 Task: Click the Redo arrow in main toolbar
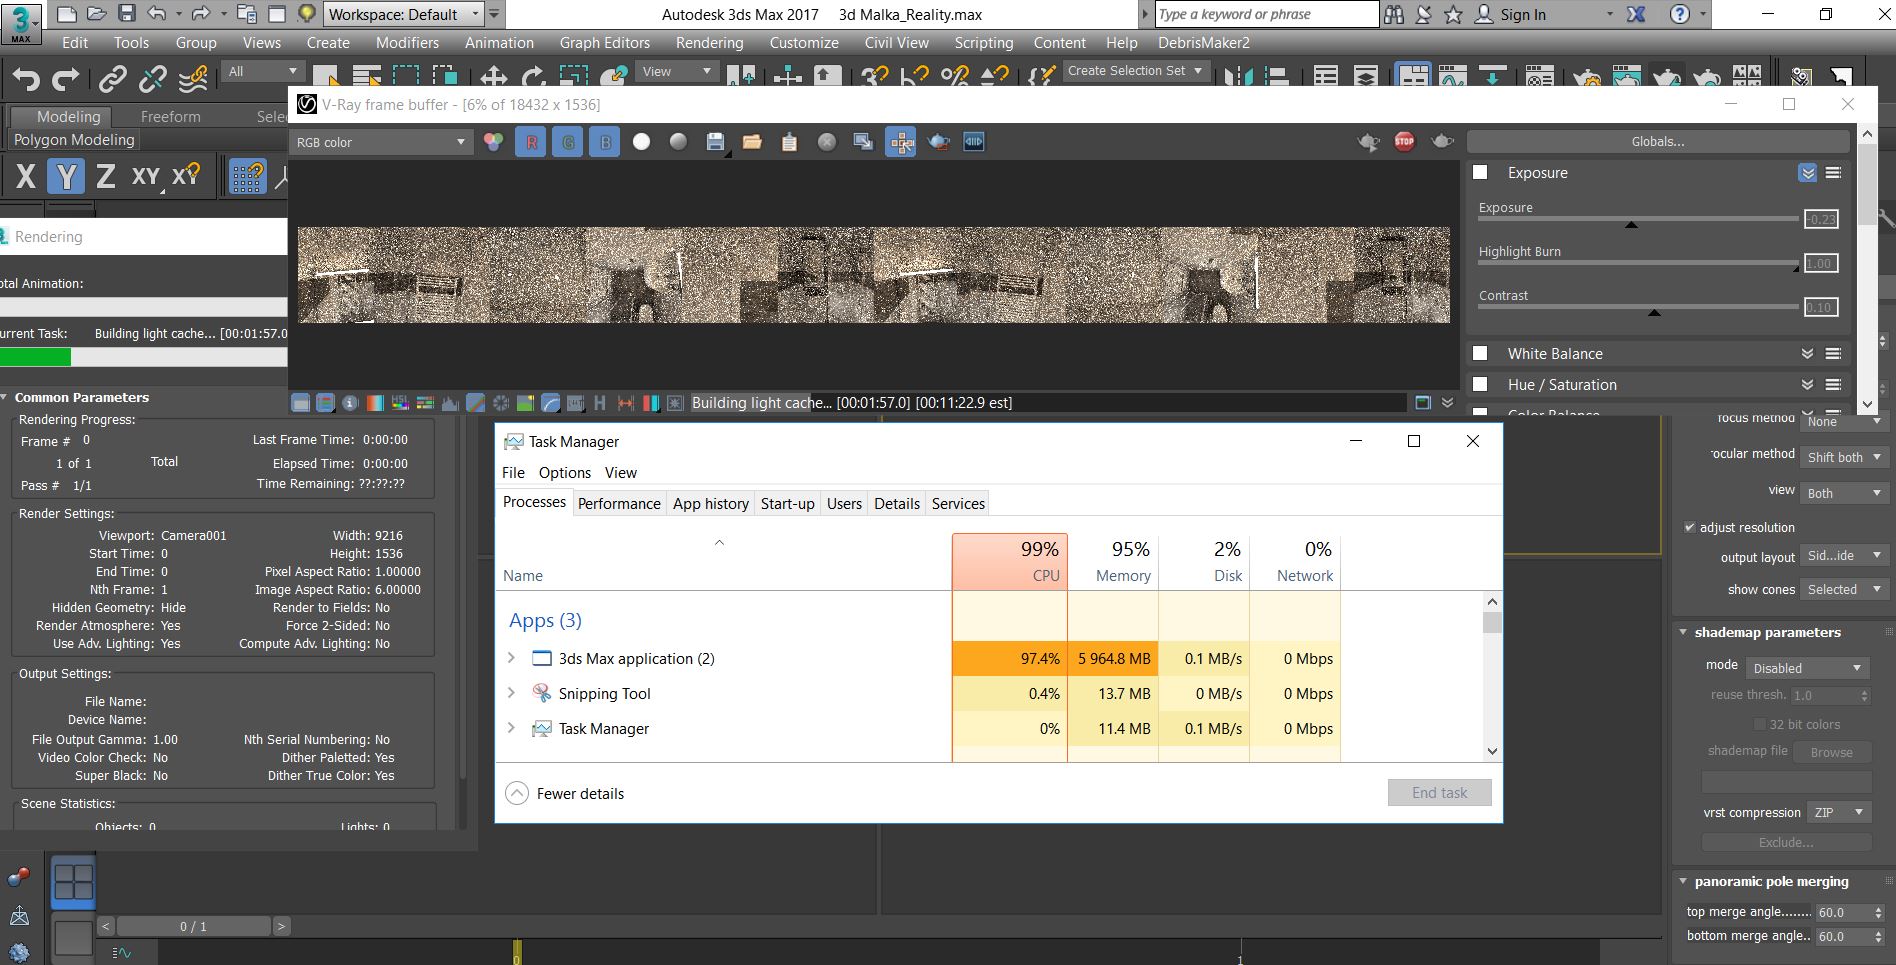pyautogui.click(x=65, y=79)
